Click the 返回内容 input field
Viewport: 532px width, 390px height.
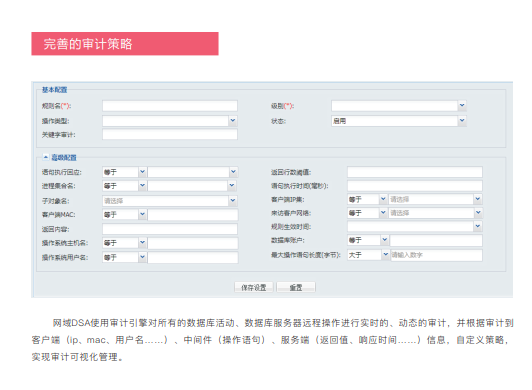pyautogui.click(x=170, y=229)
